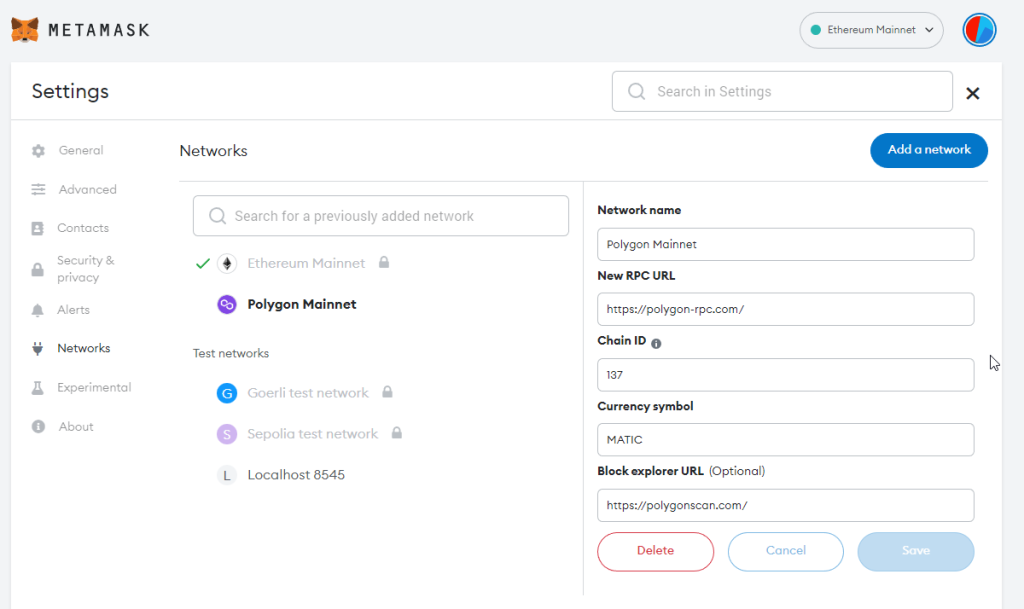Click the Sepolia network S icon
Image resolution: width=1024 pixels, height=609 pixels.
(x=227, y=434)
